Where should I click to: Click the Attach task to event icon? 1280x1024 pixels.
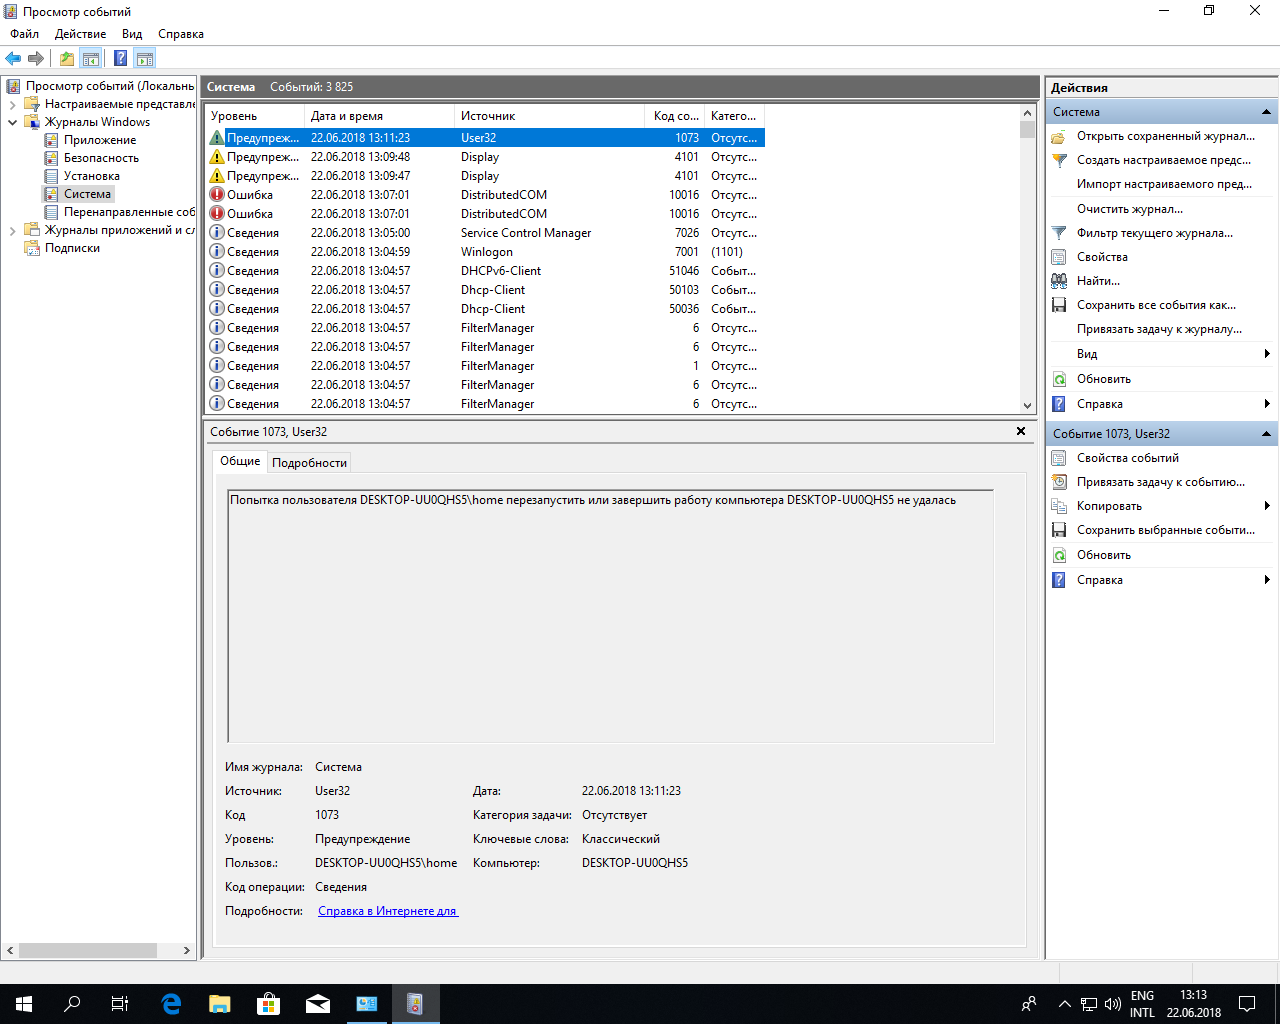click(1059, 482)
